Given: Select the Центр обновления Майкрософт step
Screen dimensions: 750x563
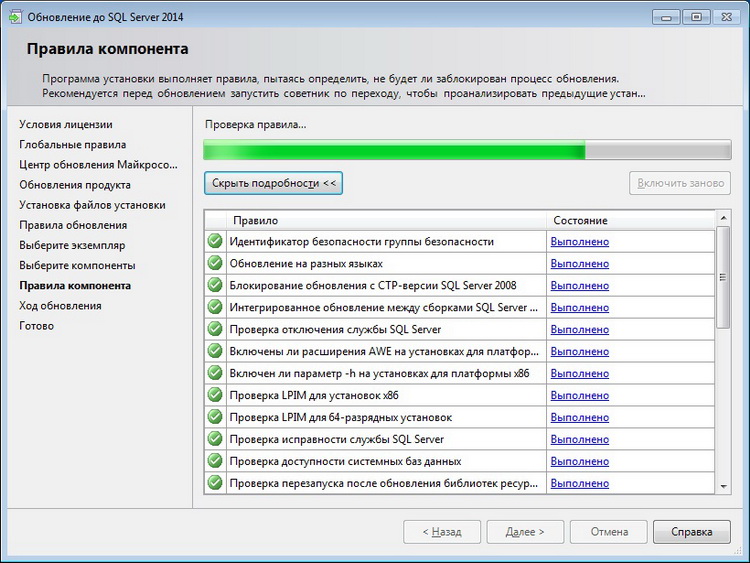Looking at the screenshot, I should 98,165.
